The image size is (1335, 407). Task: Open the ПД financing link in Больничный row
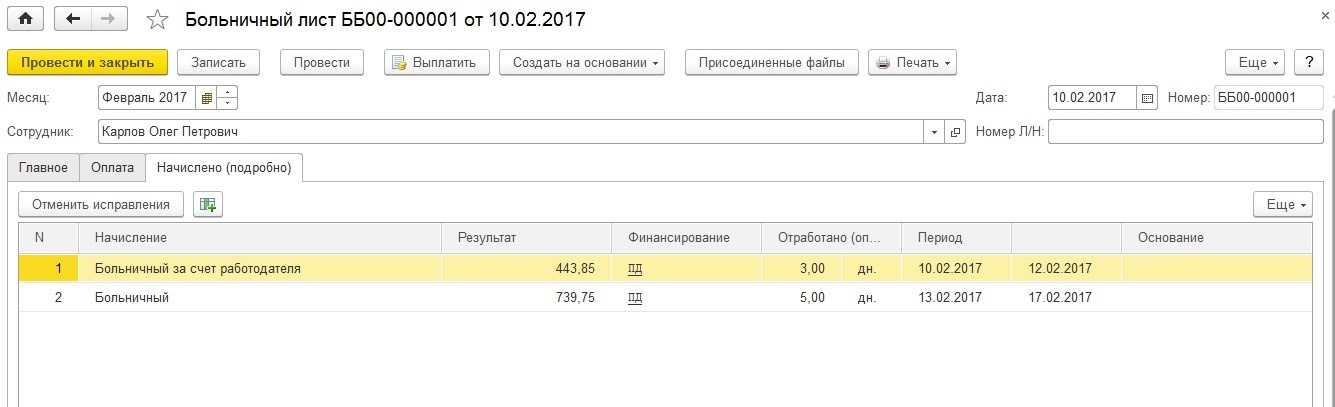pyautogui.click(x=635, y=298)
